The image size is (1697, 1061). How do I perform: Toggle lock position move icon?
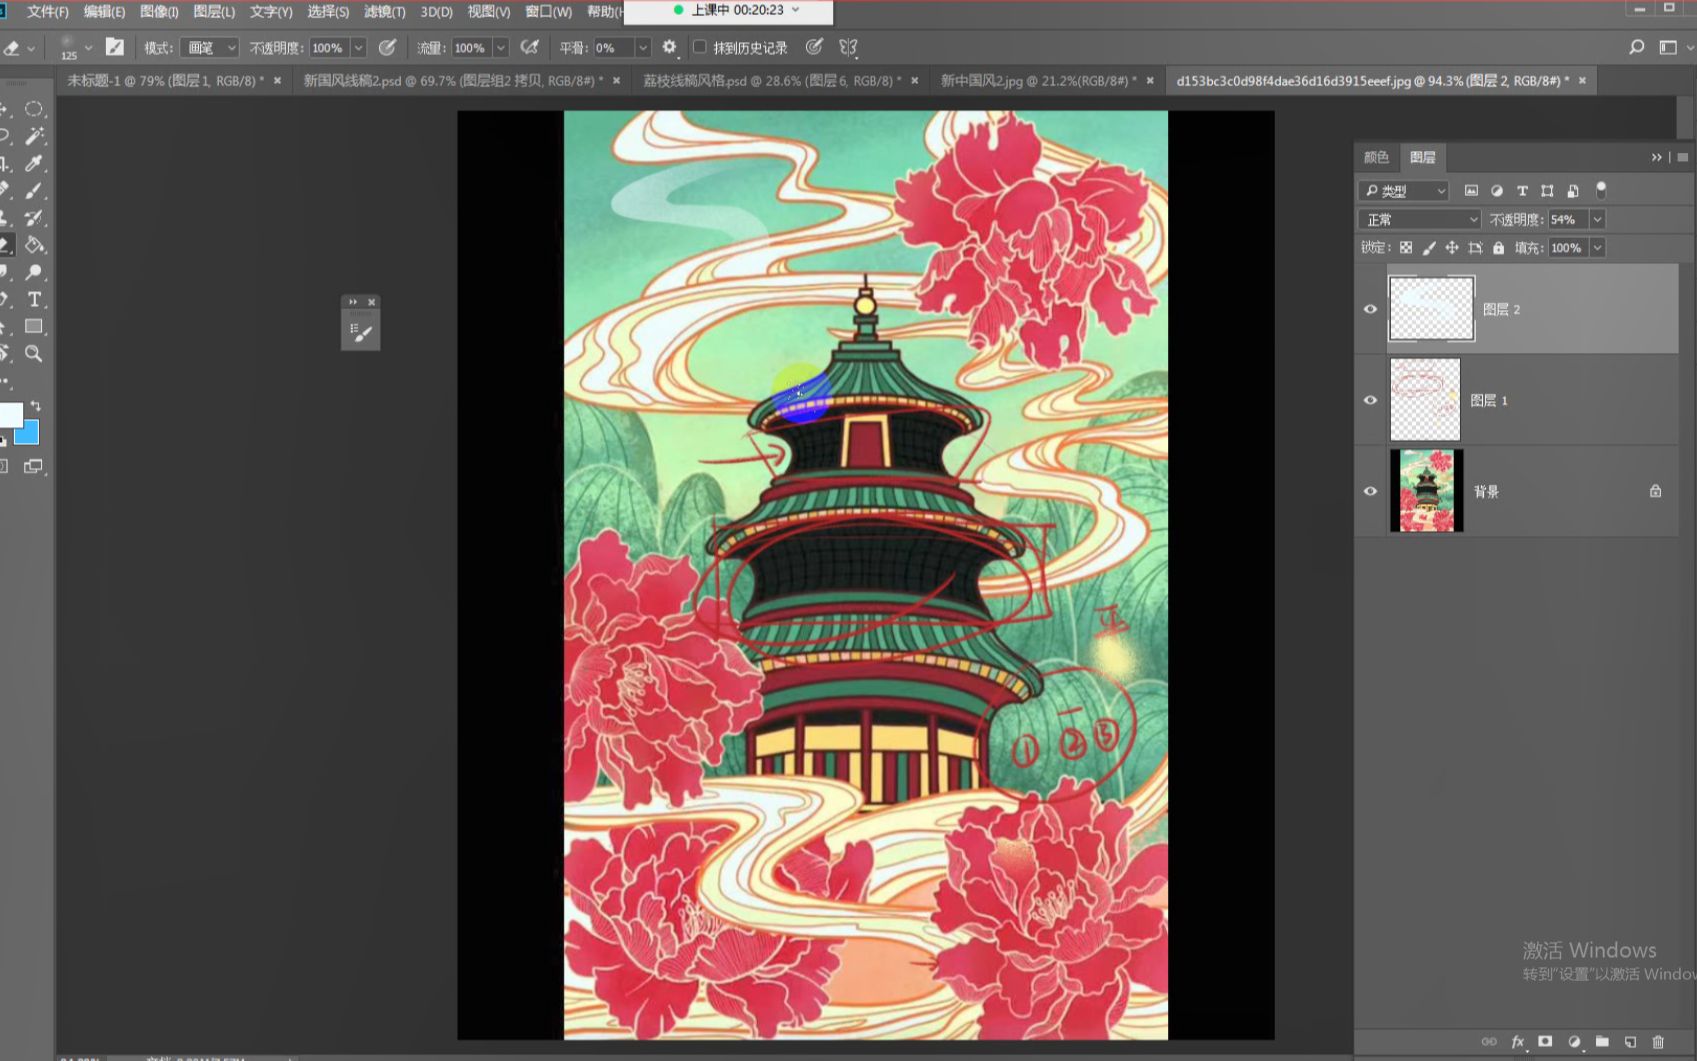[x=1452, y=248]
